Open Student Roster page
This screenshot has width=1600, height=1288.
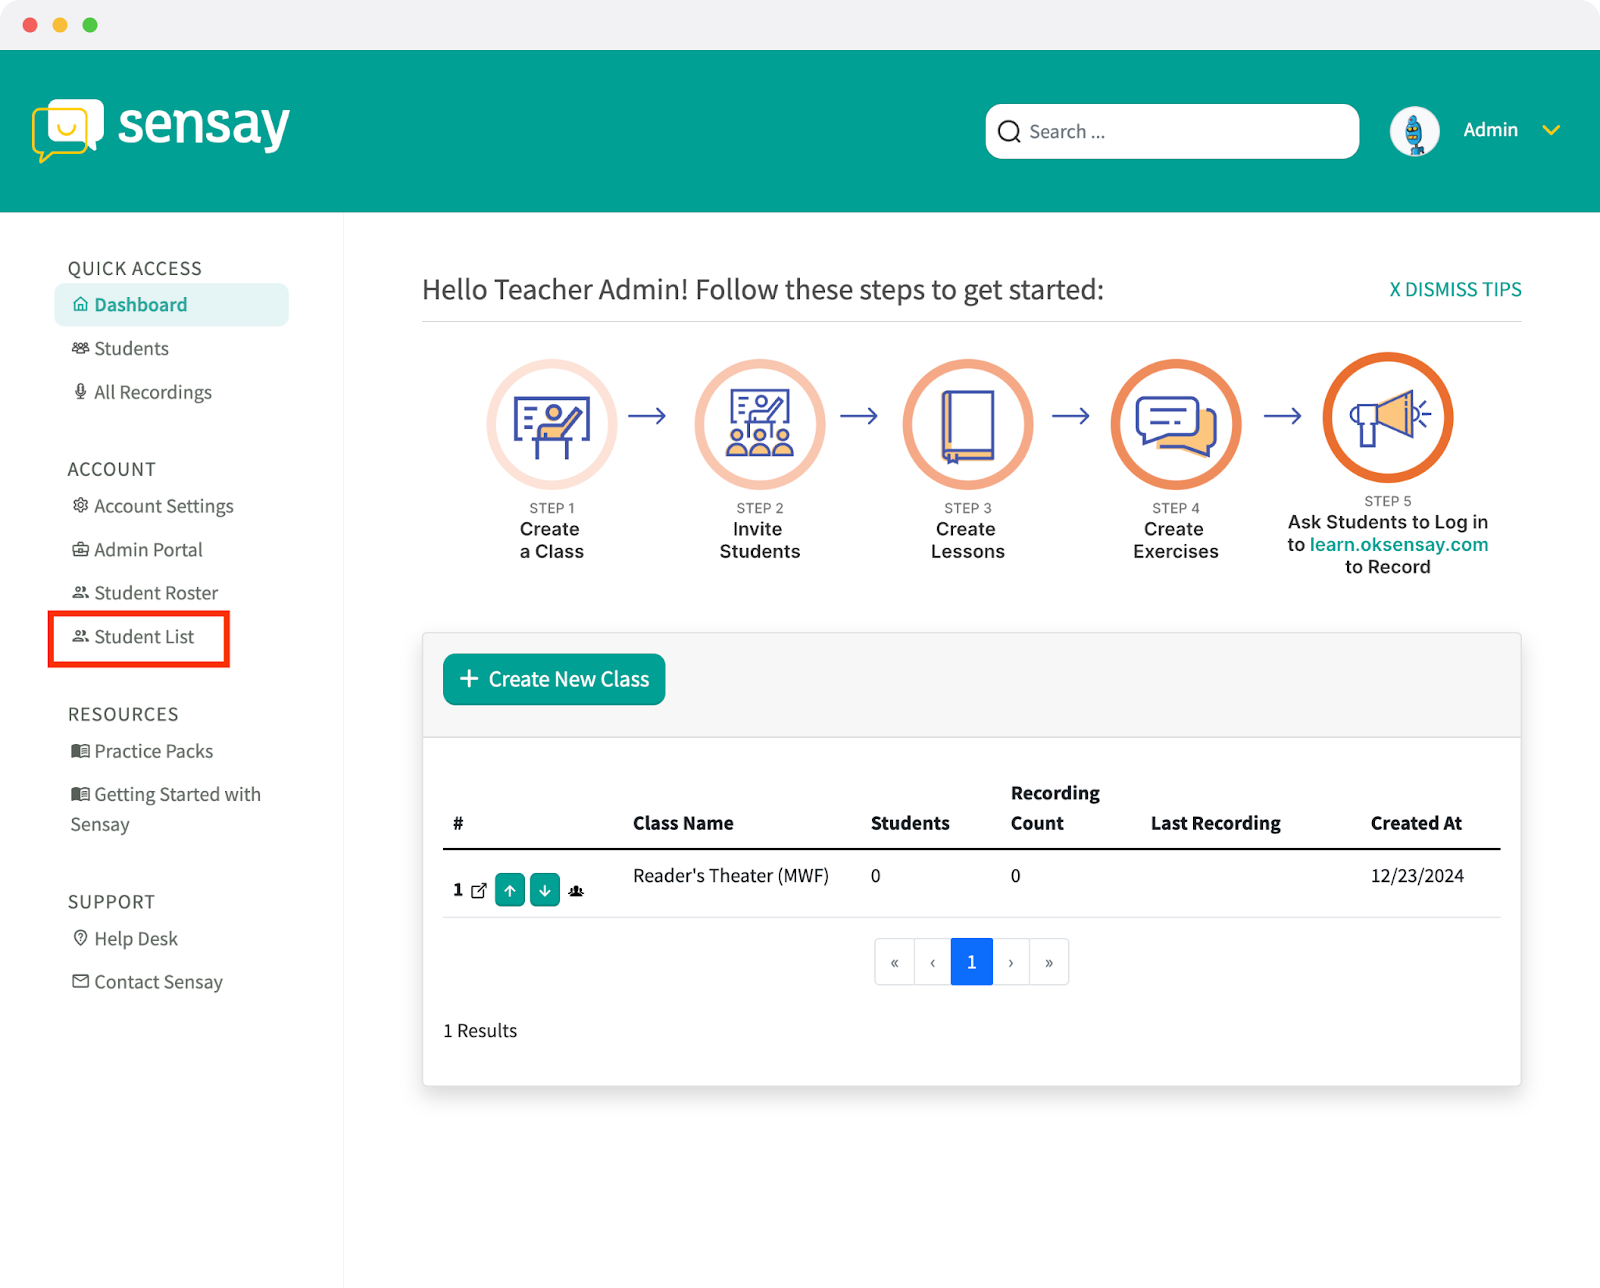pyautogui.click(x=145, y=593)
